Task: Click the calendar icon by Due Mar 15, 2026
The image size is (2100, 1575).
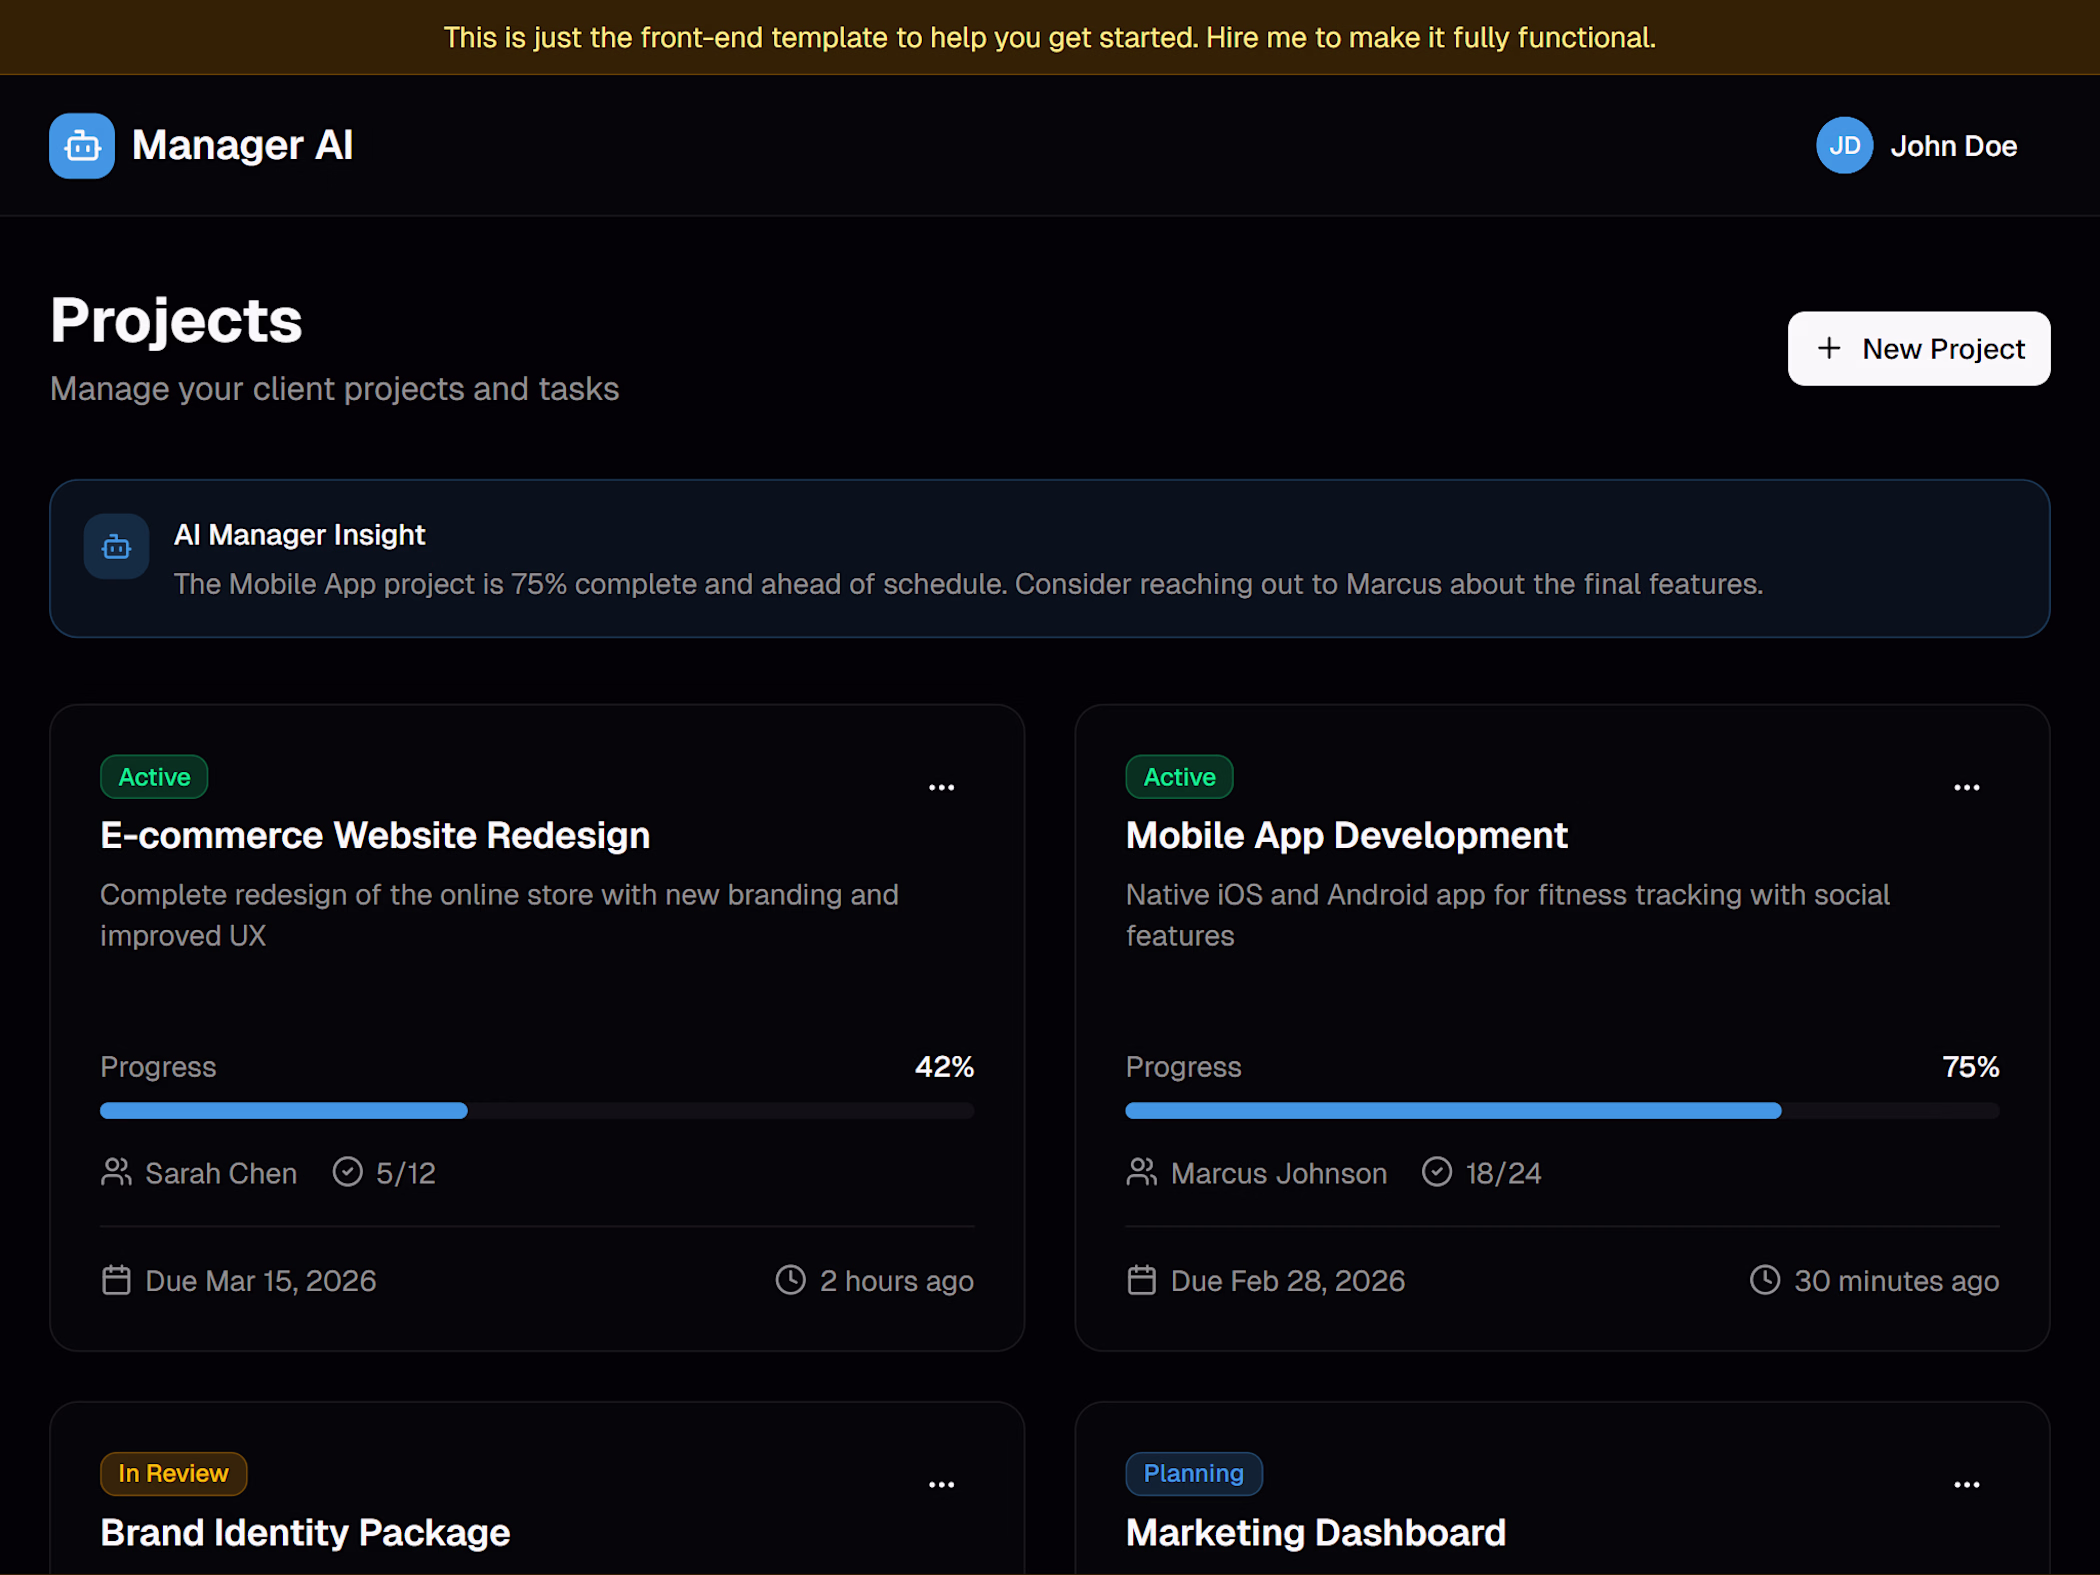Action: [x=116, y=1280]
